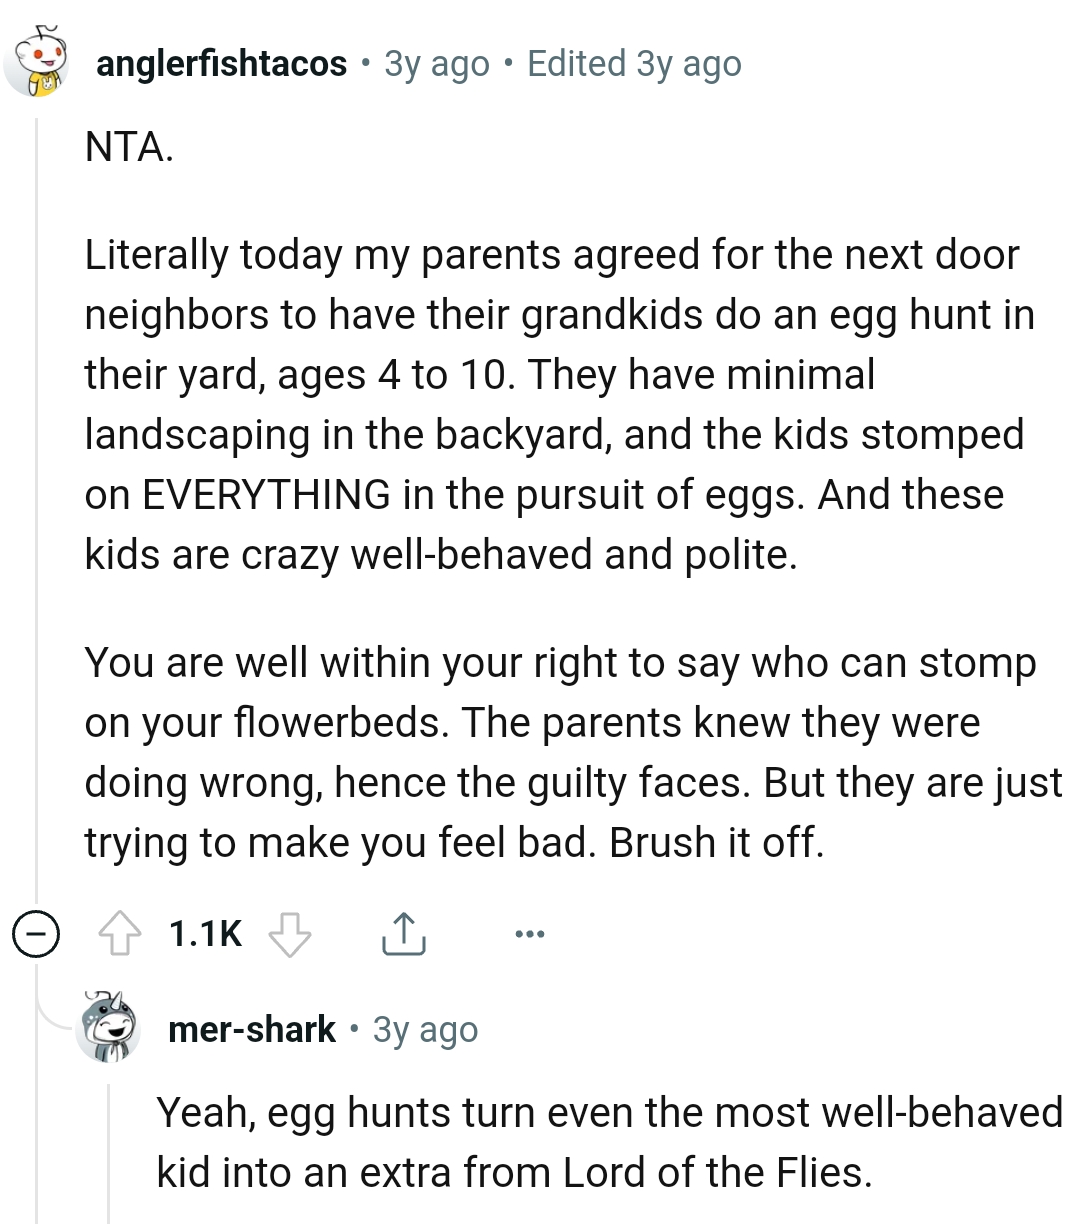The width and height of the screenshot is (1080, 1224).
Task: Downvote anglerfishtacos's comment
Action: tap(291, 936)
